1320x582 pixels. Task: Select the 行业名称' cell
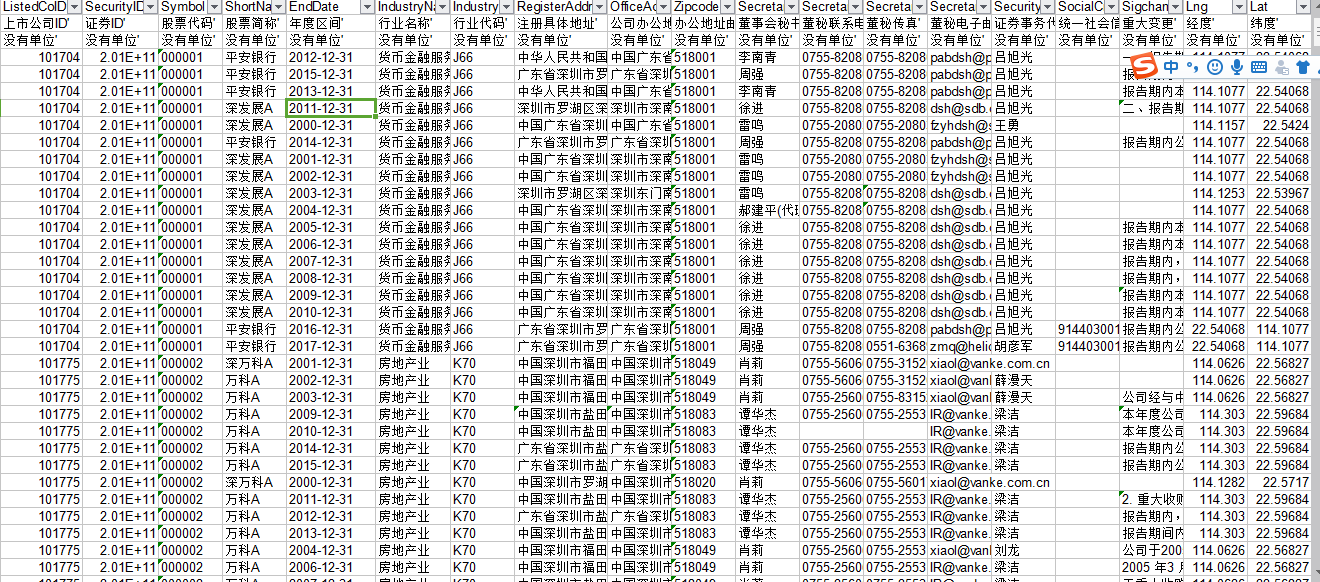[413, 24]
